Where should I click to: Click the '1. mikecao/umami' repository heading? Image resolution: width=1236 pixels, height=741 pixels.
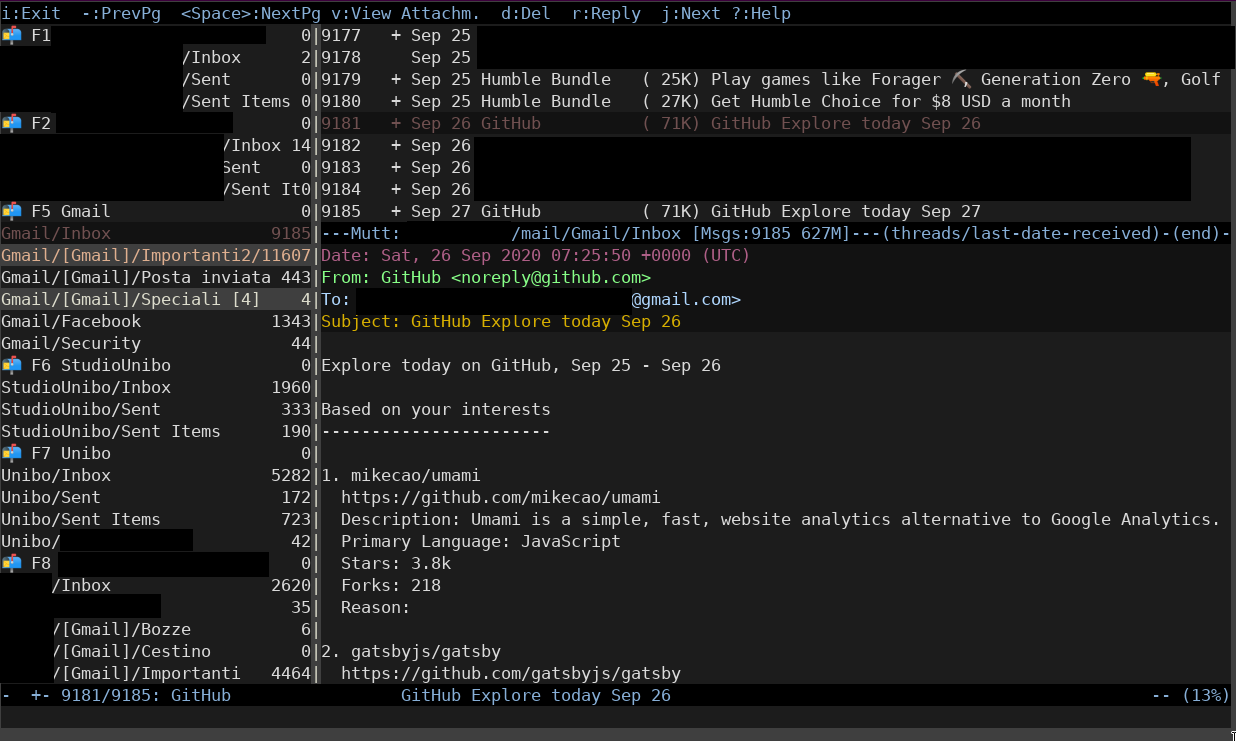401,476
